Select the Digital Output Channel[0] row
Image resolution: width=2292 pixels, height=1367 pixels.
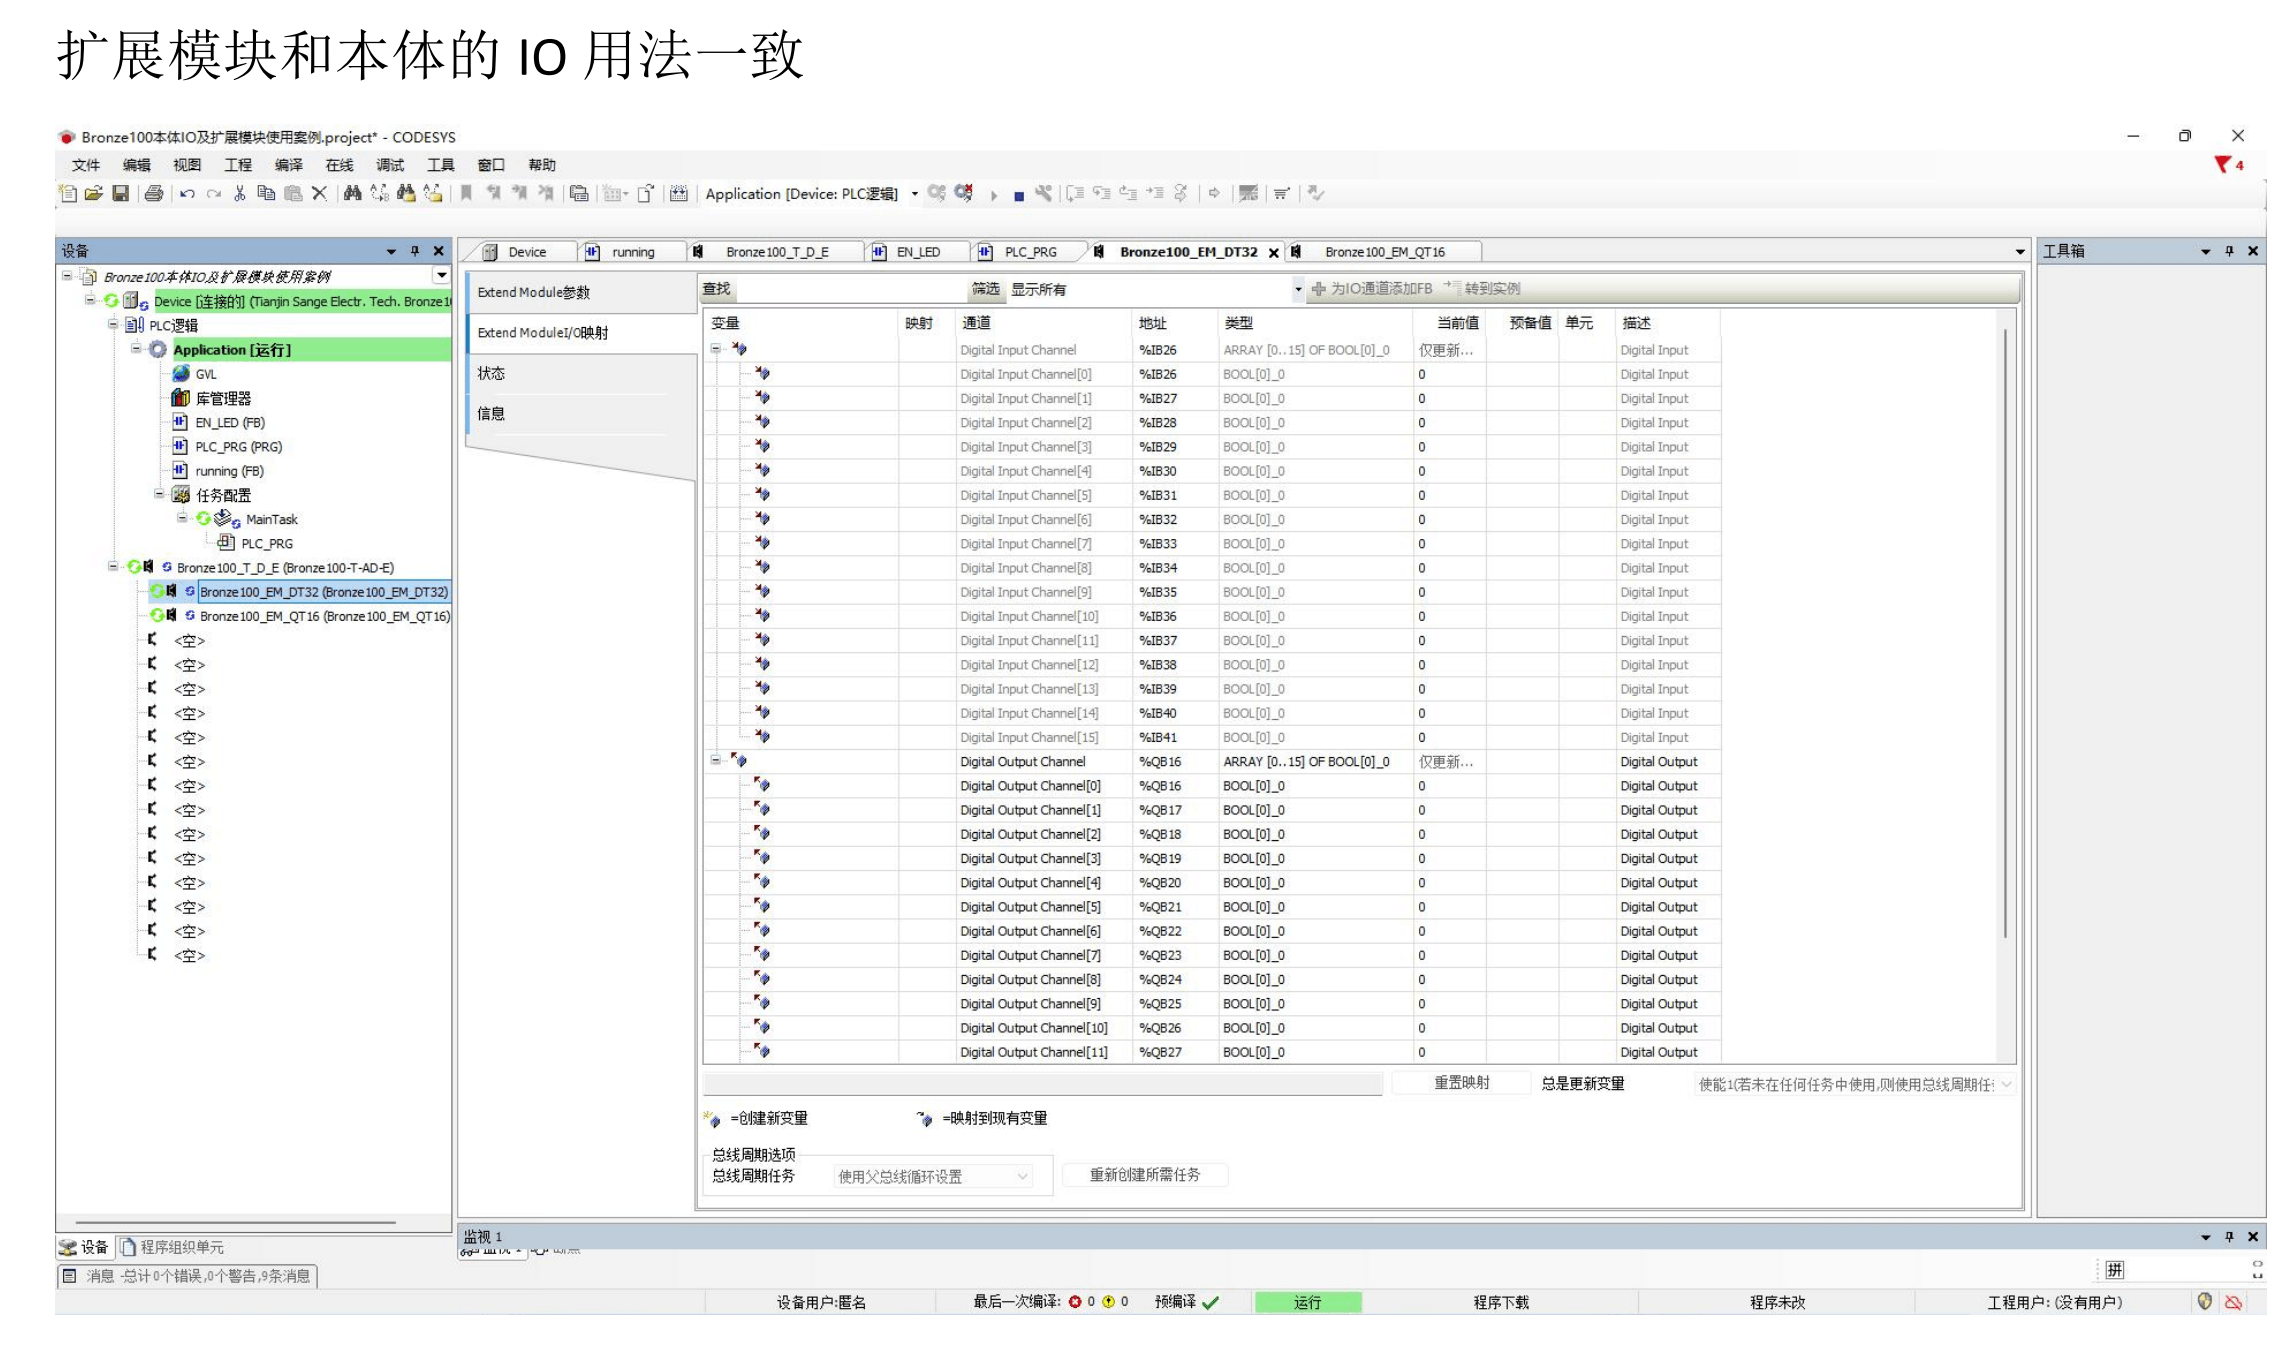(1210, 786)
